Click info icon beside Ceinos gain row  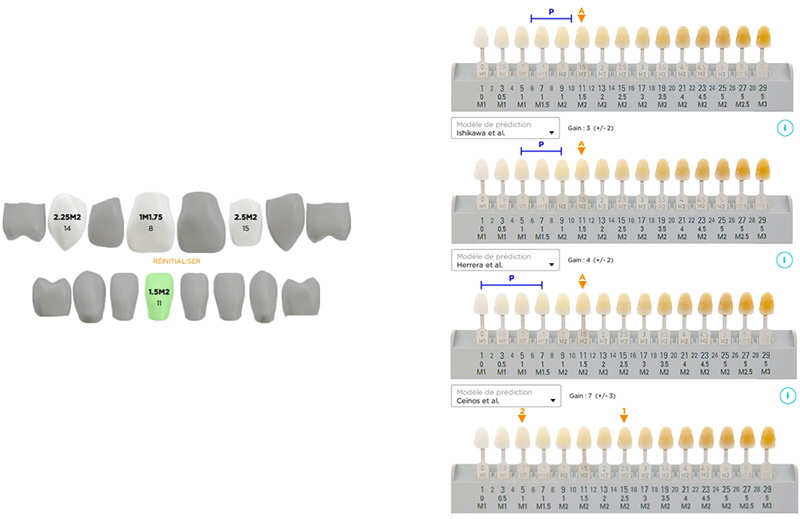pos(786,395)
